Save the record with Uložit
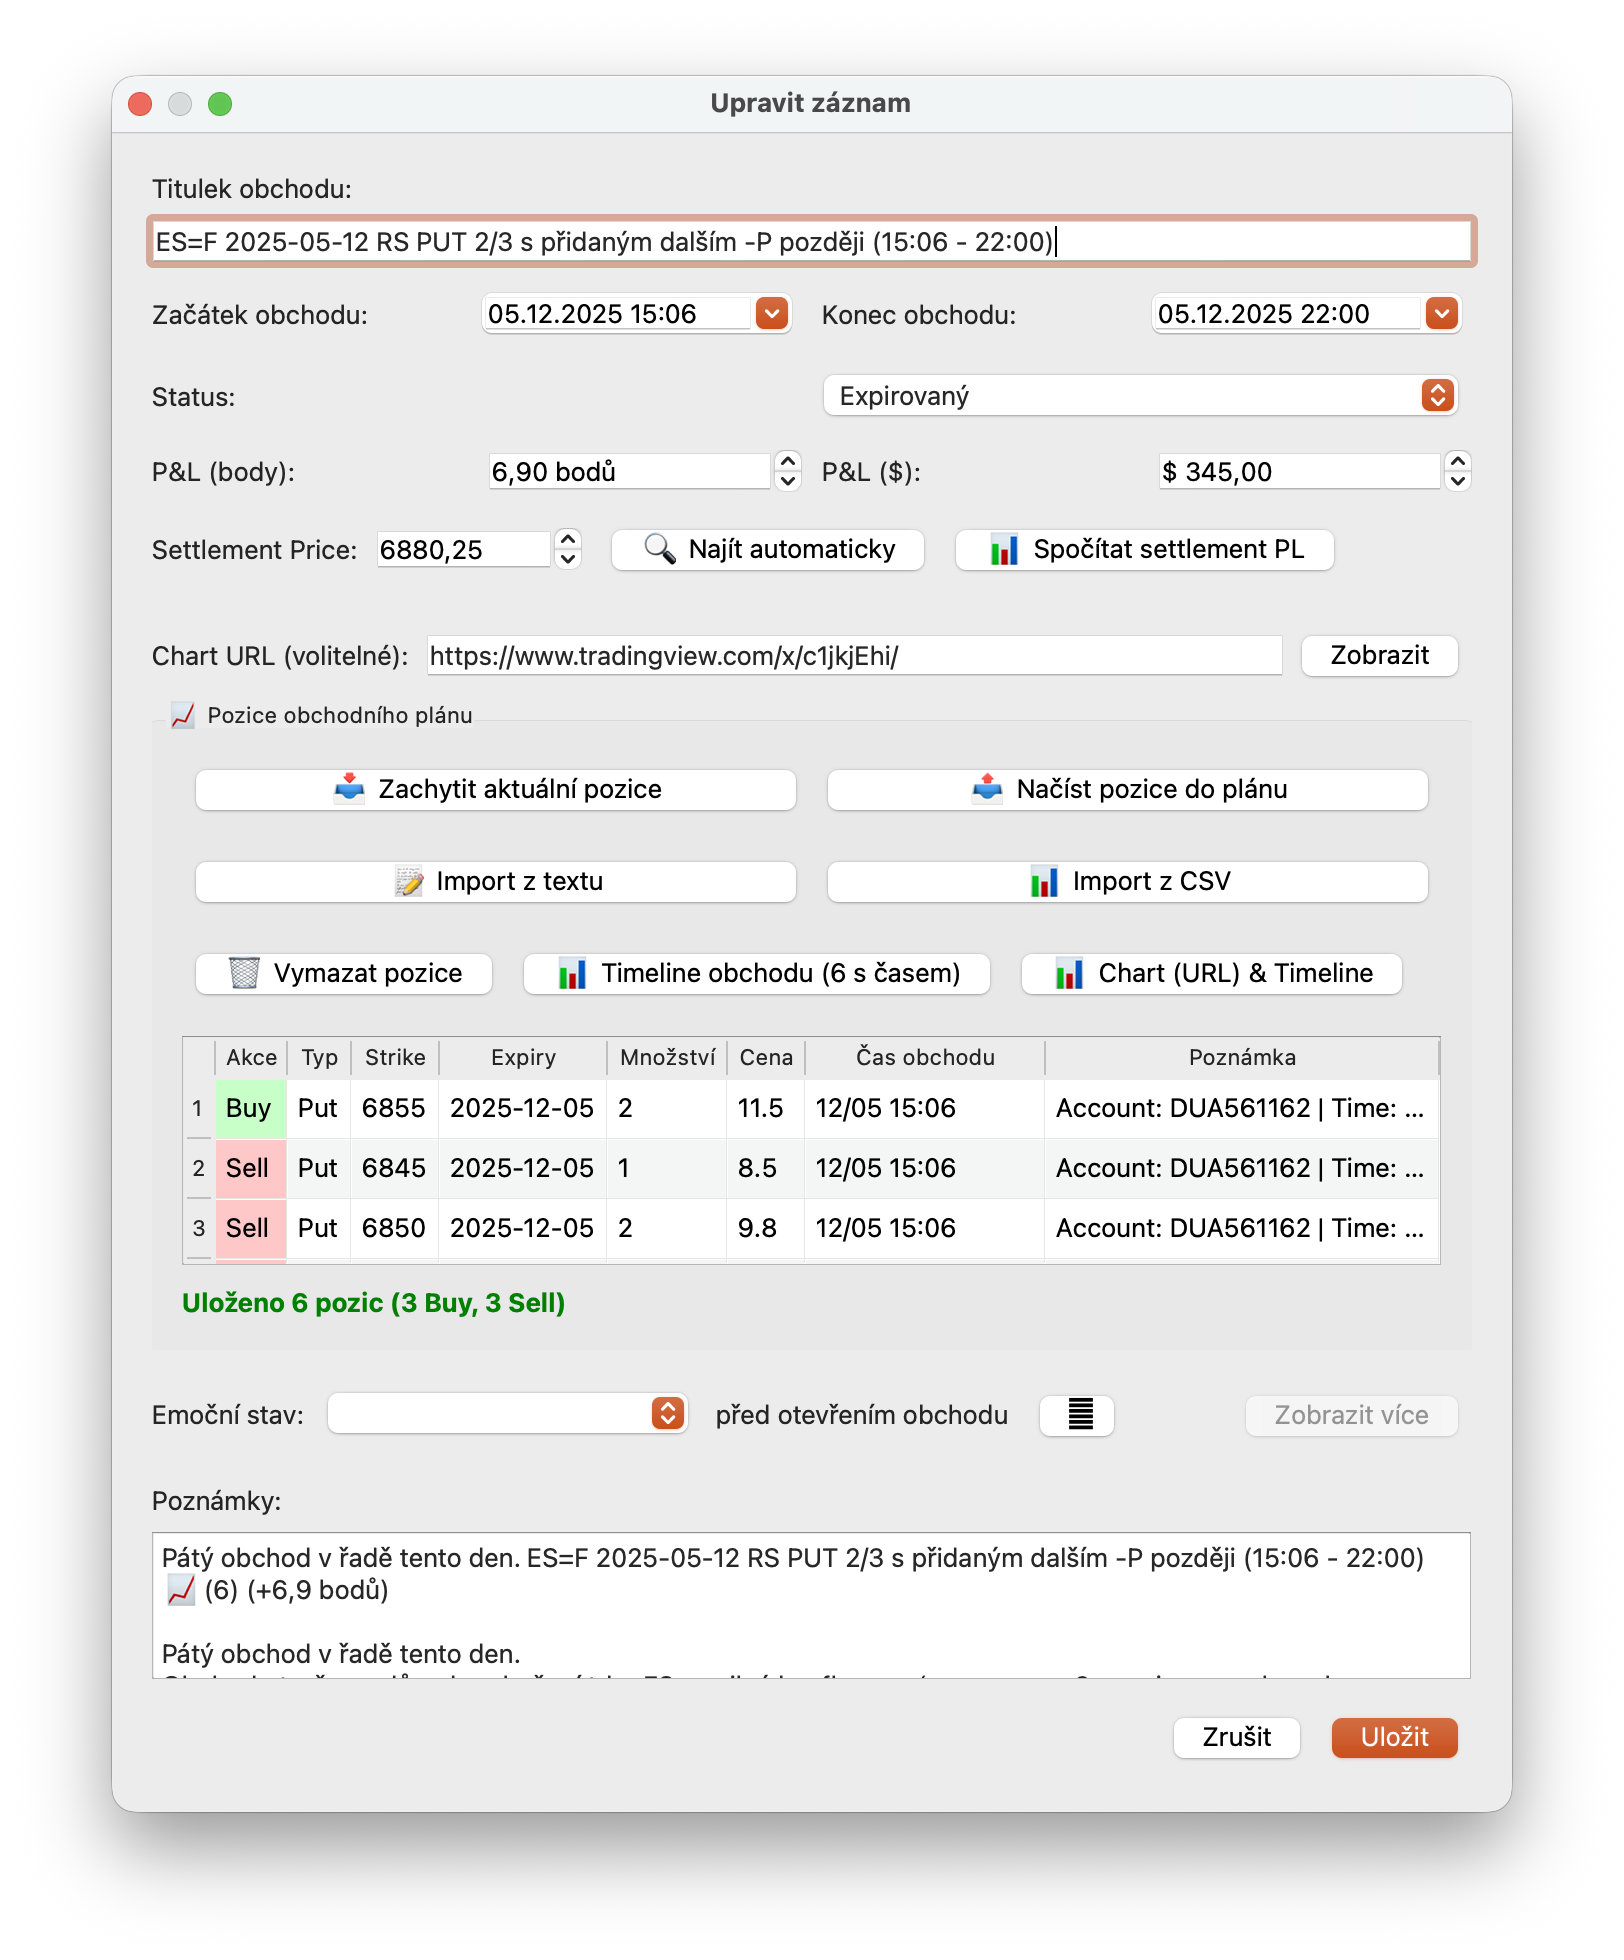 [1394, 1737]
